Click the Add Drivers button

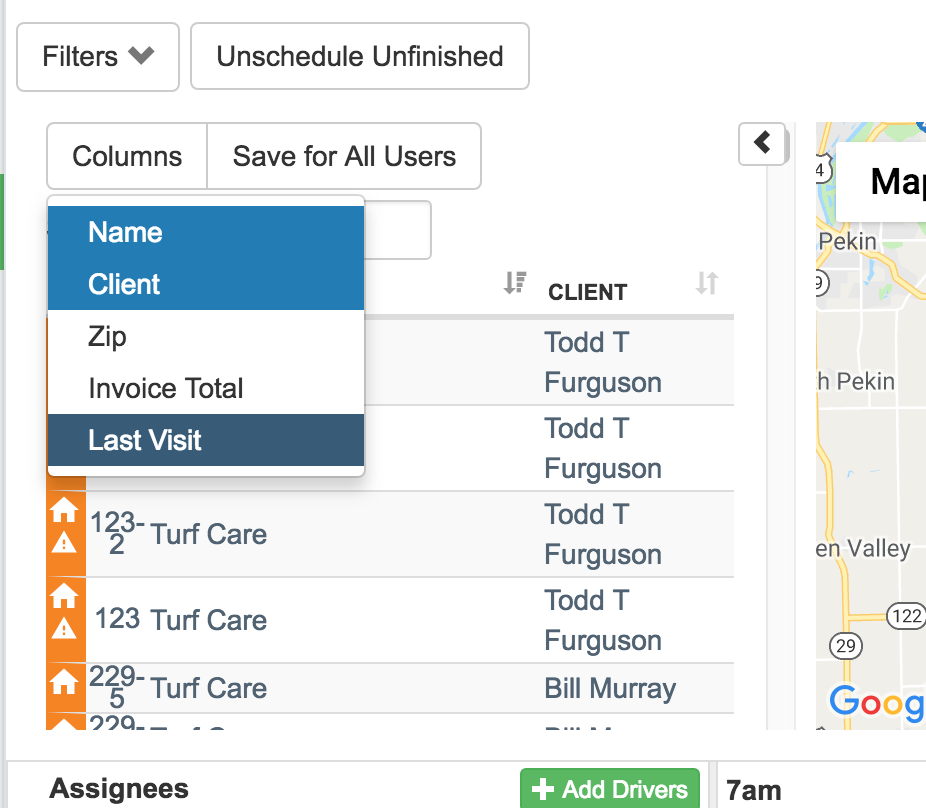click(609, 789)
